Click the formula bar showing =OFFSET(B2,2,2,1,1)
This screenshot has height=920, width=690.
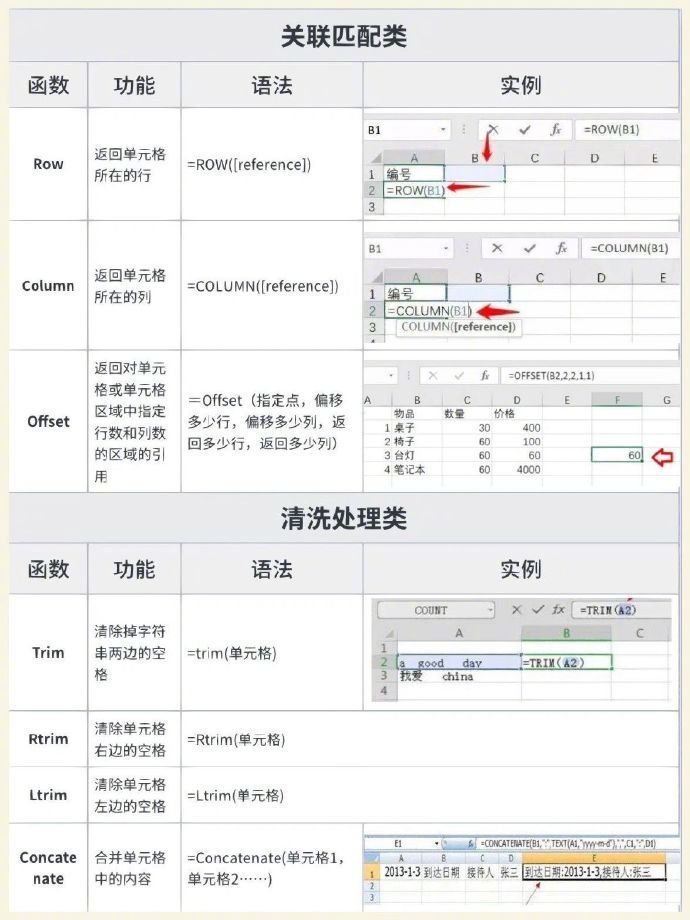point(589,376)
